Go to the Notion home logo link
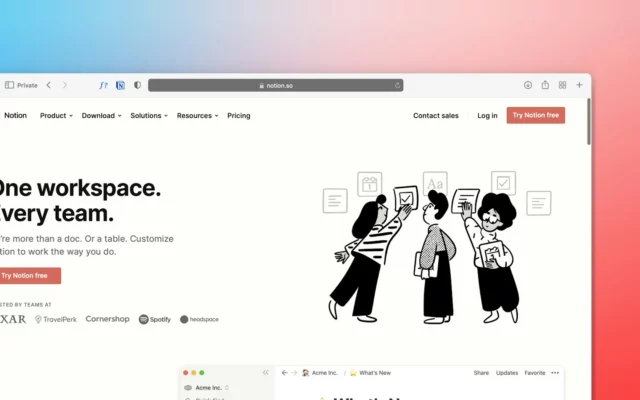This screenshot has height=400, width=640. pos(15,116)
